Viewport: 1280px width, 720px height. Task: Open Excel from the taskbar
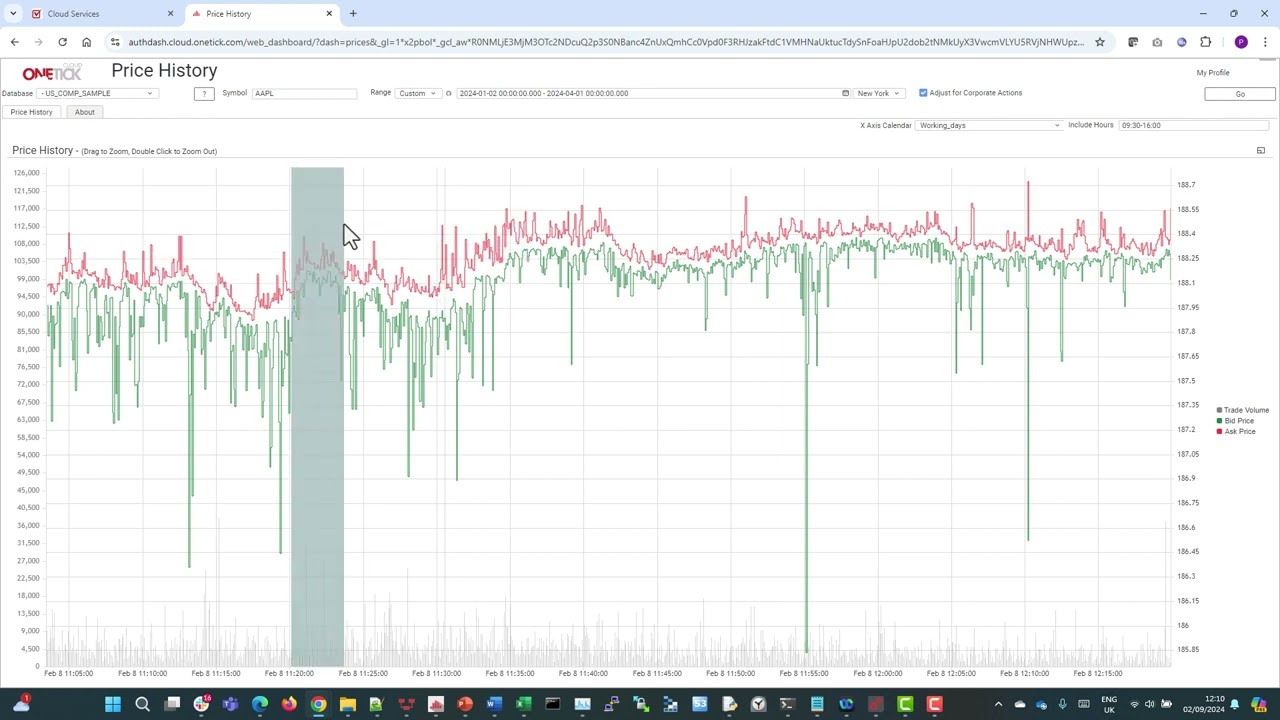tap(523, 705)
